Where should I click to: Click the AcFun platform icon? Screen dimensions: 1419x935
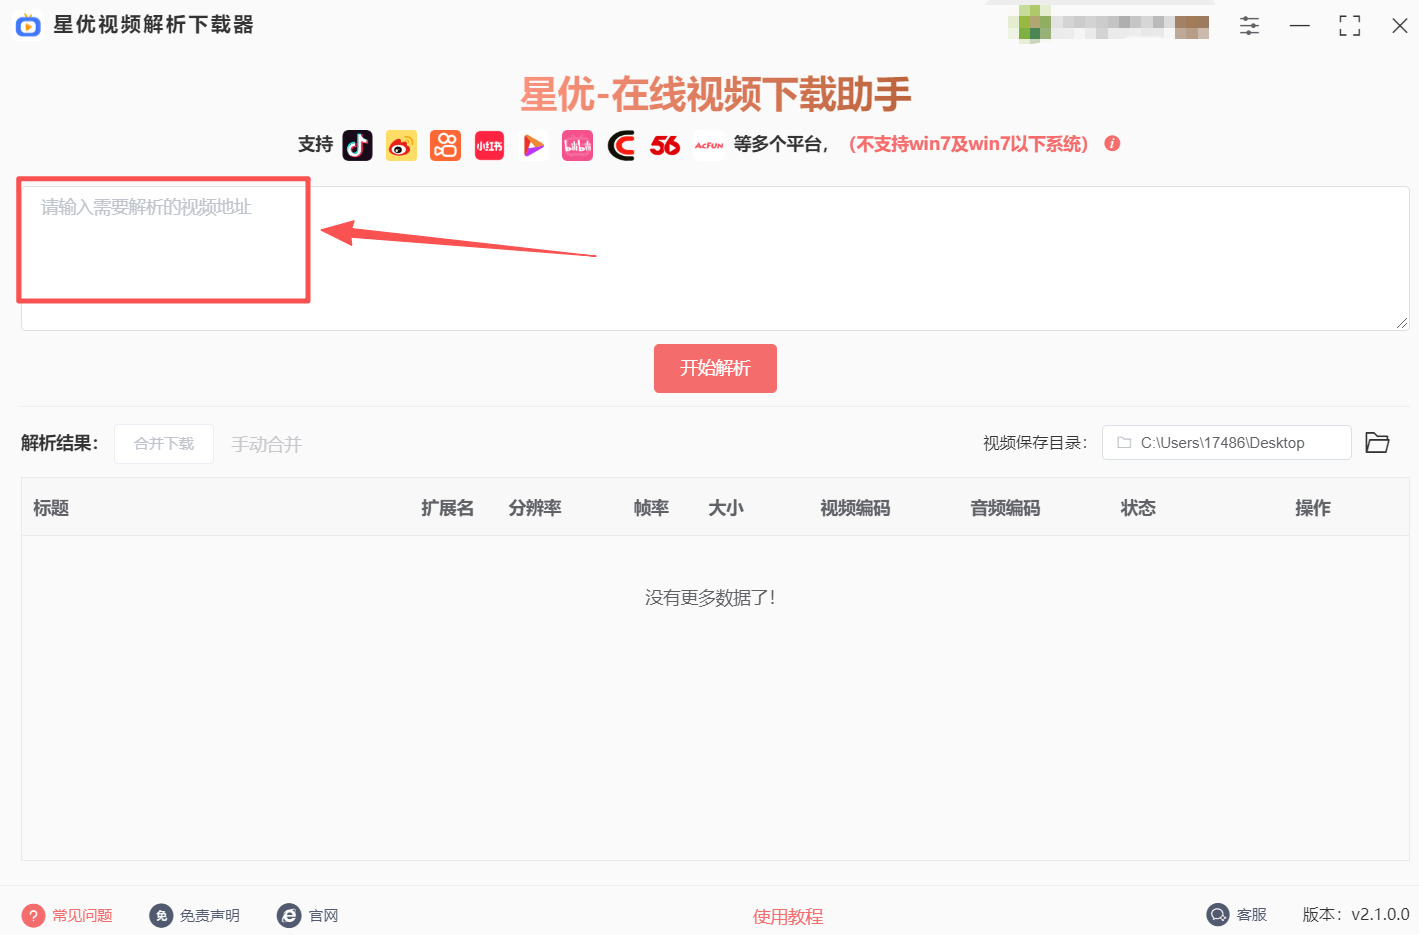[x=709, y=145]
